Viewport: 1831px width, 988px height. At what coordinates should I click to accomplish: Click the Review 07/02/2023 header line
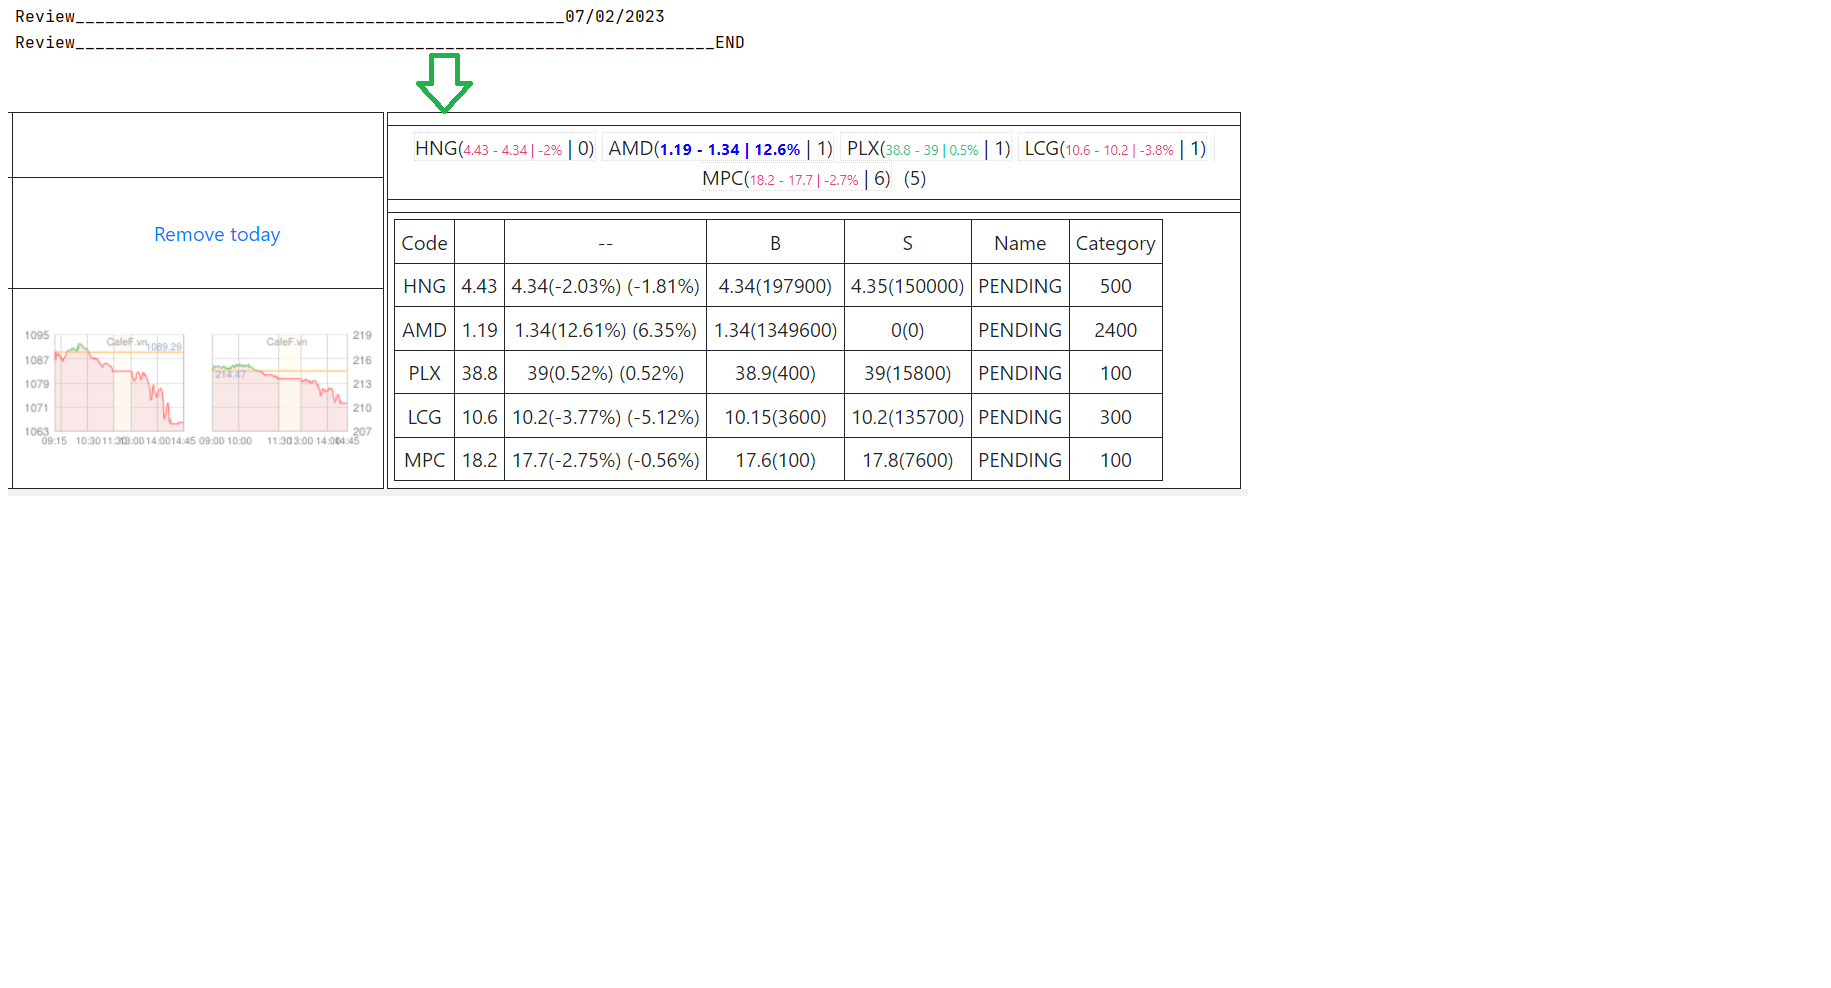pyautogui.click(x=340, y=16)
